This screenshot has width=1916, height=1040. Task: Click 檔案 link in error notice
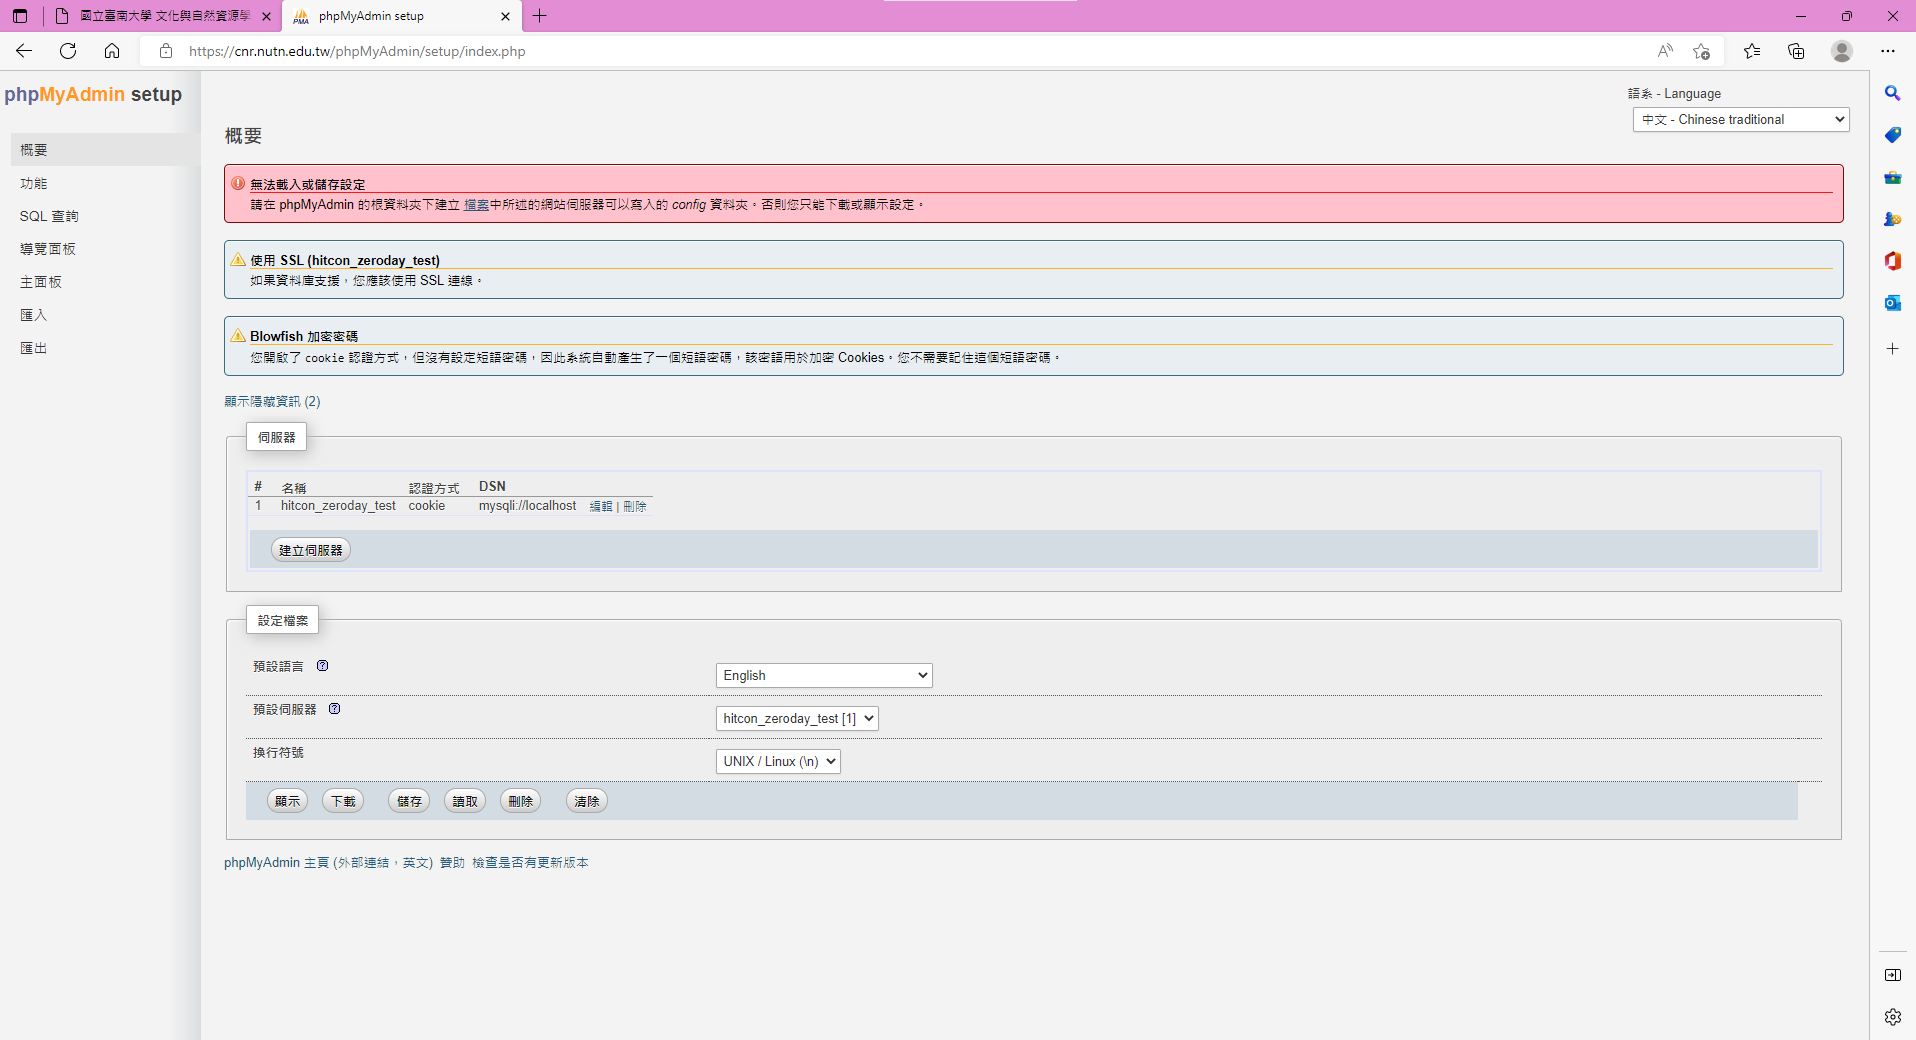point(477,204)
